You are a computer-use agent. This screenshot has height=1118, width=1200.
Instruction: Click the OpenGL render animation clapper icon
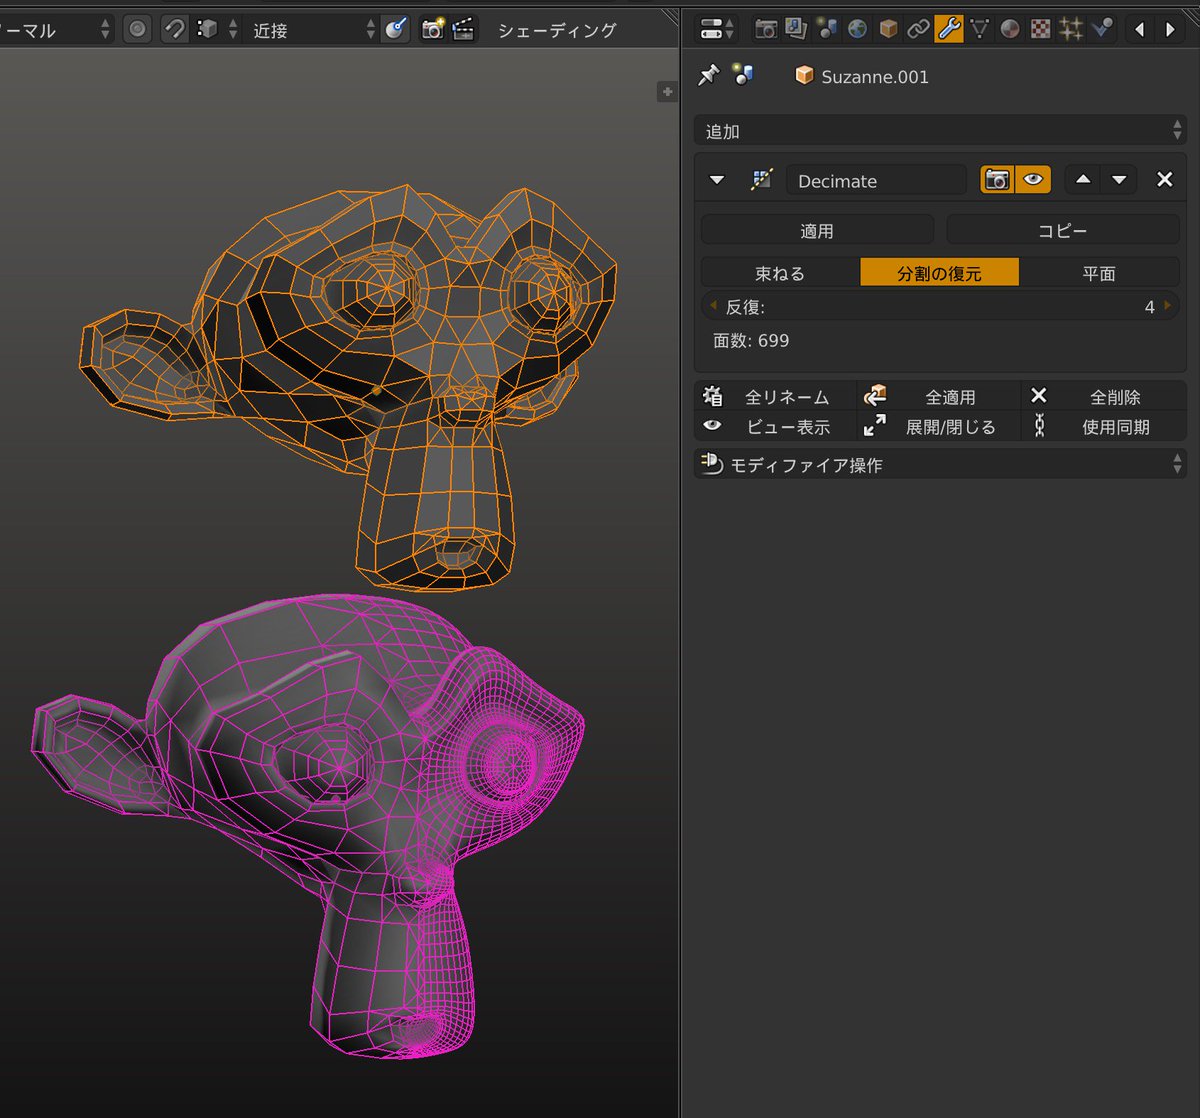click(463, 29)
